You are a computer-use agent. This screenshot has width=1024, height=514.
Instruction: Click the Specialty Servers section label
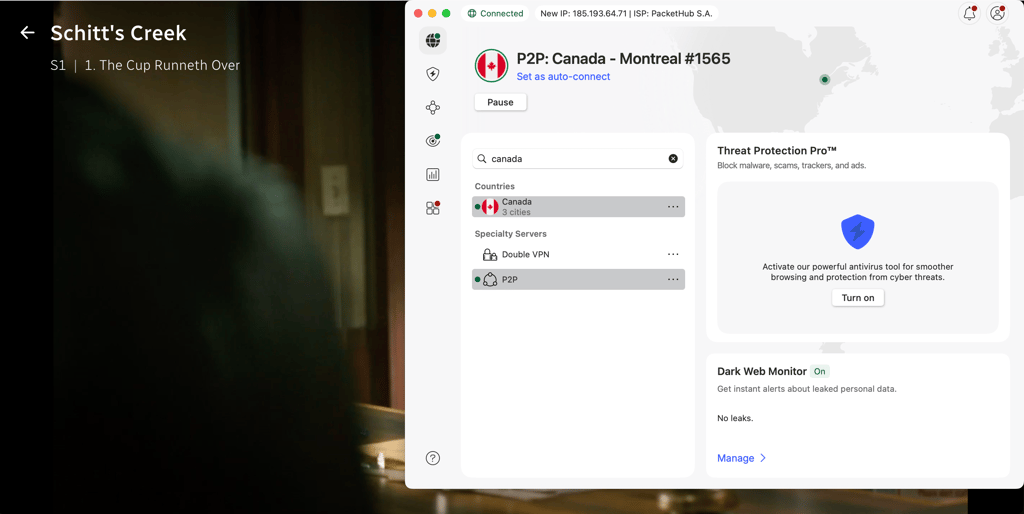pyautogui.click(x=511, y=234)
